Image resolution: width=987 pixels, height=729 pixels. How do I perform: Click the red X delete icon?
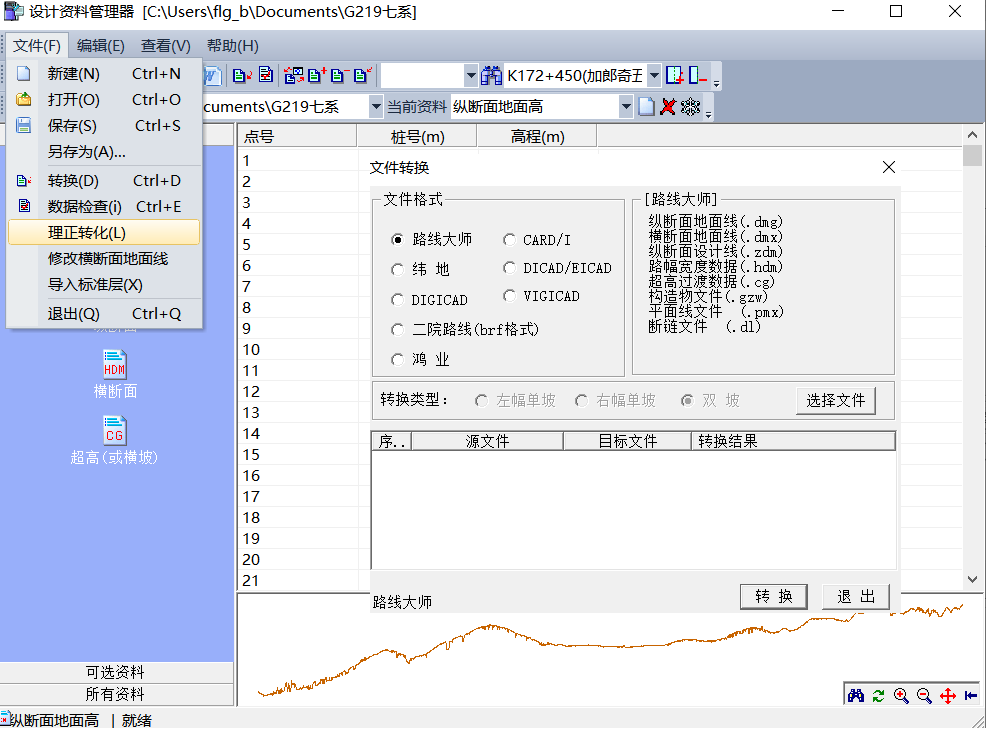[668, 106]
